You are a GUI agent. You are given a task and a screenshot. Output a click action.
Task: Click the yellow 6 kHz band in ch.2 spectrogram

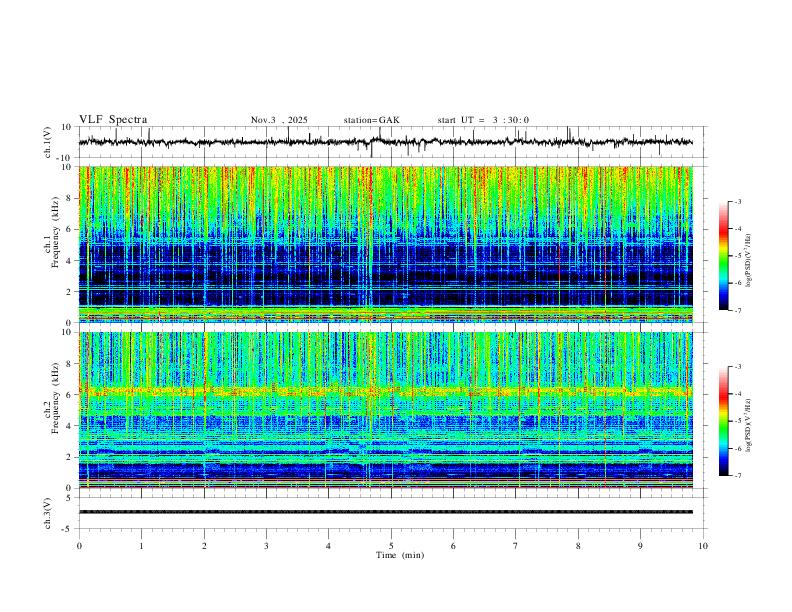[386, 391]
